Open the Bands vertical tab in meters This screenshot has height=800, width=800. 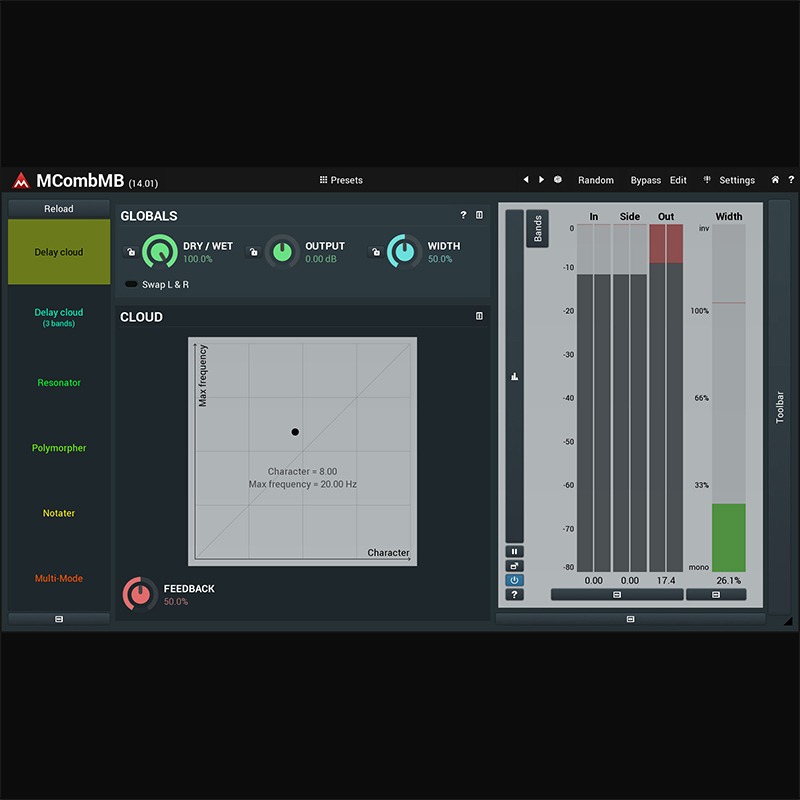tap(537, 229)
